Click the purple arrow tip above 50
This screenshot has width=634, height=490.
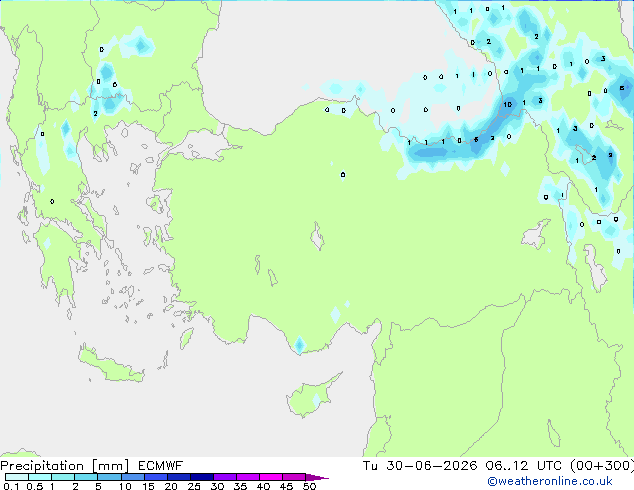[317, 477]
